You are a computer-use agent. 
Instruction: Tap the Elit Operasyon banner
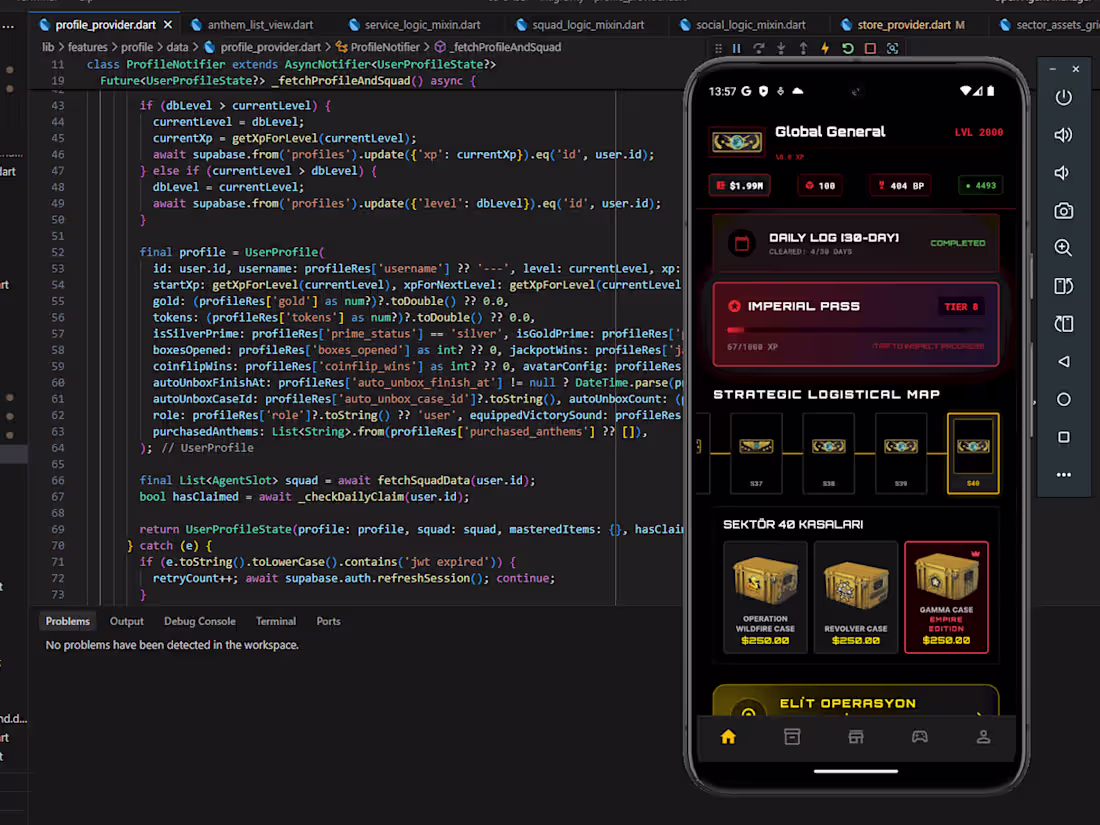point(856,701)
